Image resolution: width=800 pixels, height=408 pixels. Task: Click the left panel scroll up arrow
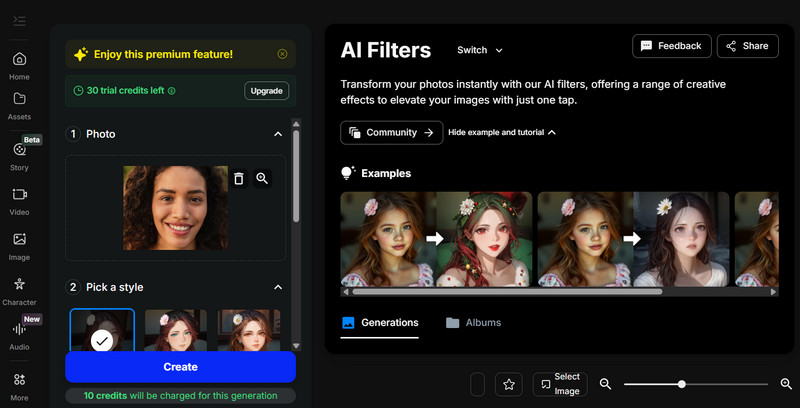coord(296,123)
